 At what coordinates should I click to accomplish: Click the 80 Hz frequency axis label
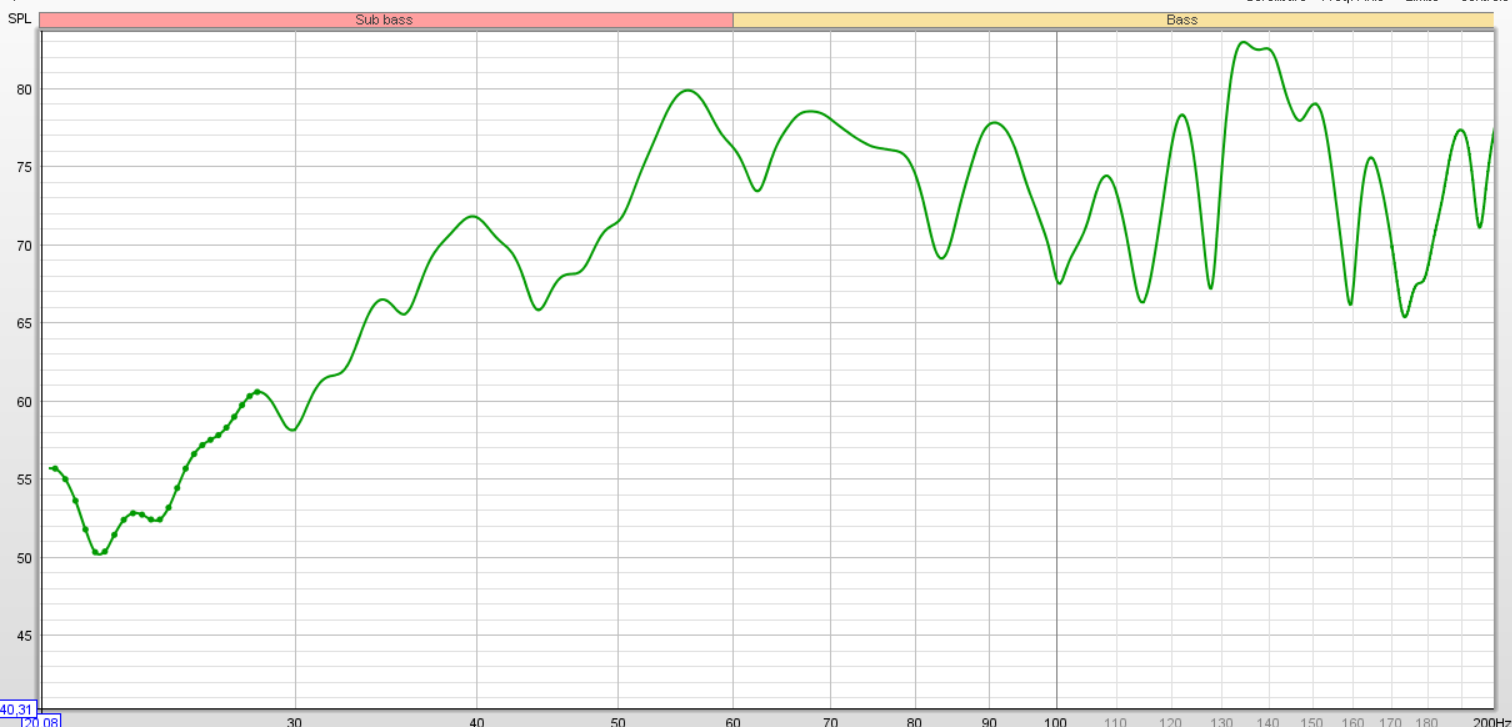915,721
